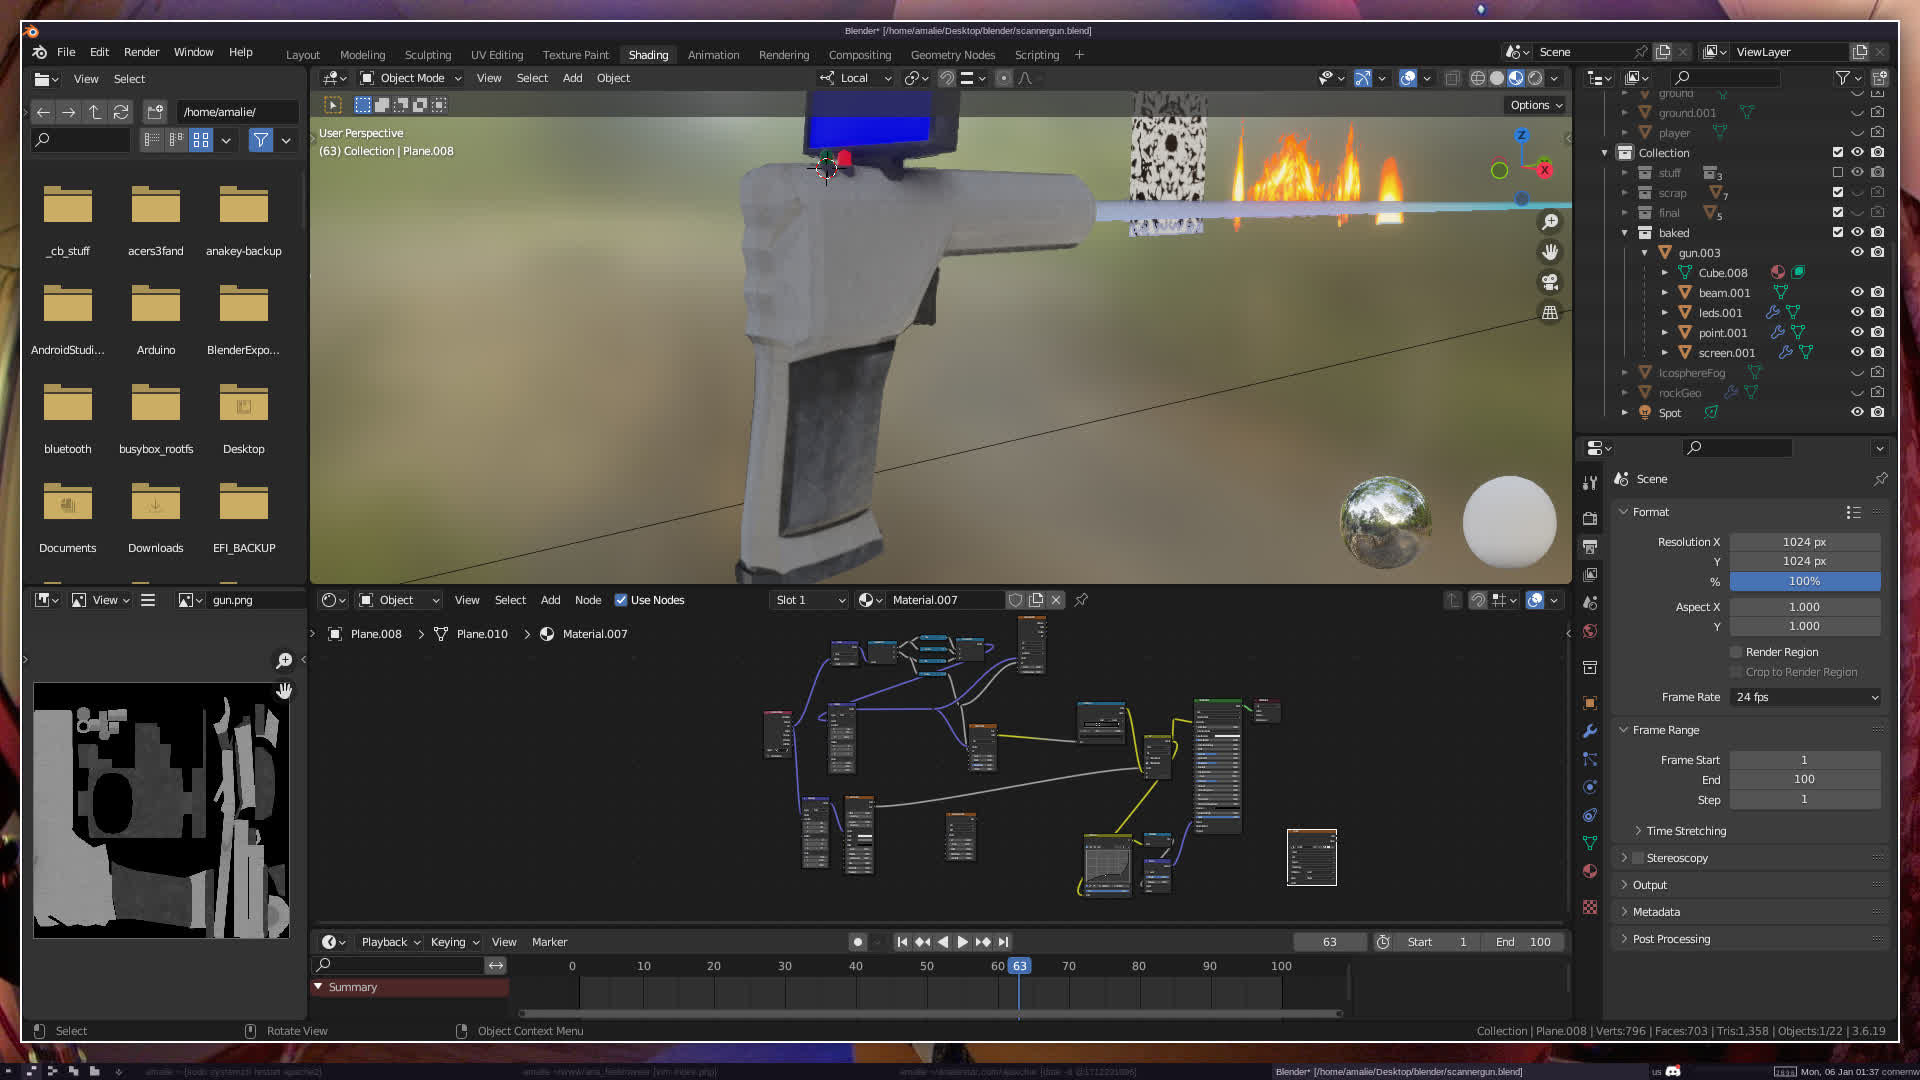Viewport: 1920px width, 1080px height.
Task: Pin the Material.007 node tree
Action: 1081,600
